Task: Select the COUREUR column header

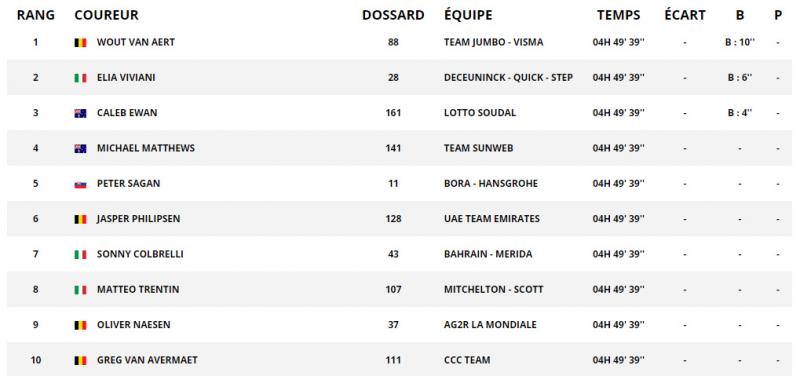Action: pos(107,15)
